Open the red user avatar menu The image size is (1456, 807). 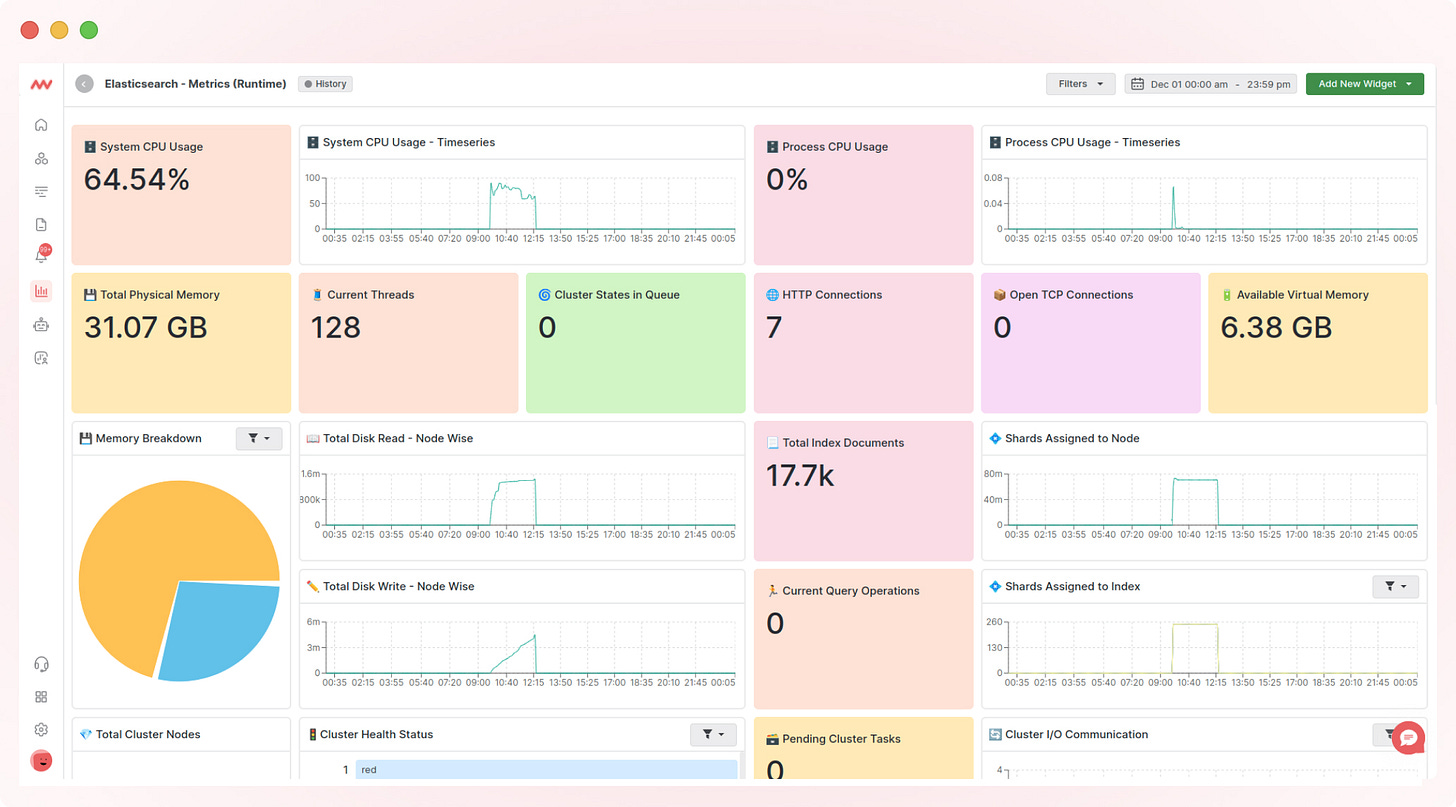tap(41, 761)
